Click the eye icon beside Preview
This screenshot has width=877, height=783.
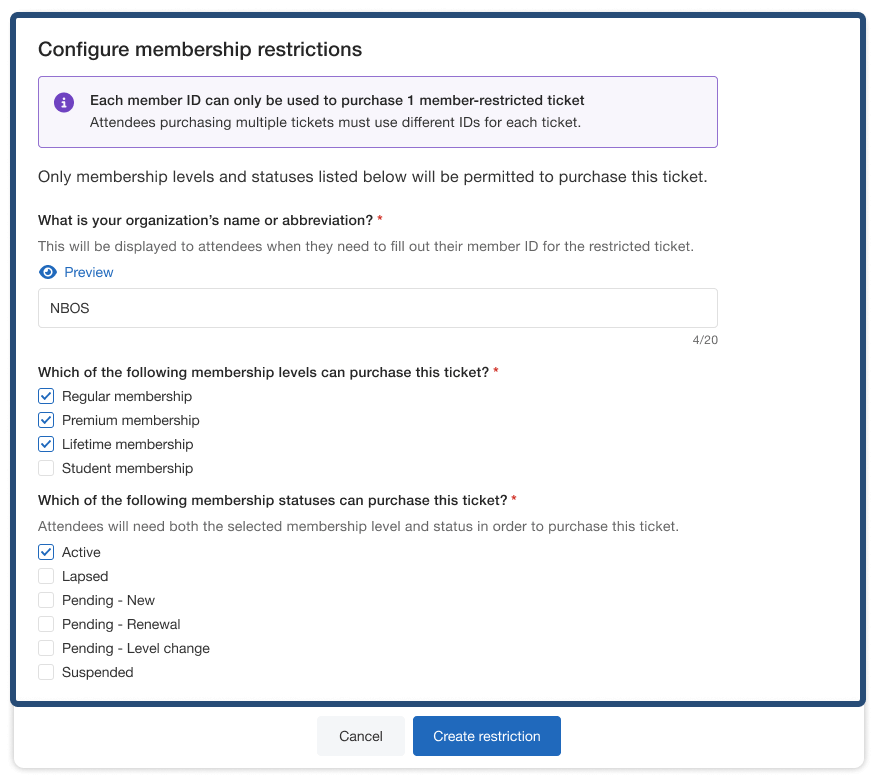point(47,272)
